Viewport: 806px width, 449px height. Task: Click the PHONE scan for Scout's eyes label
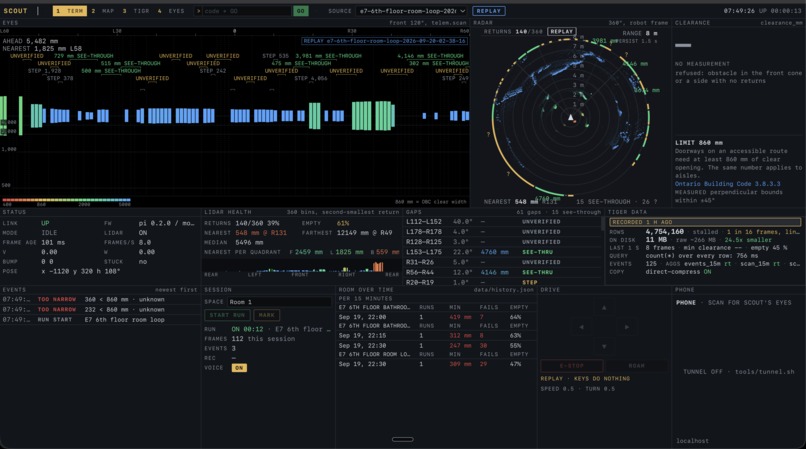coord(734,302)
